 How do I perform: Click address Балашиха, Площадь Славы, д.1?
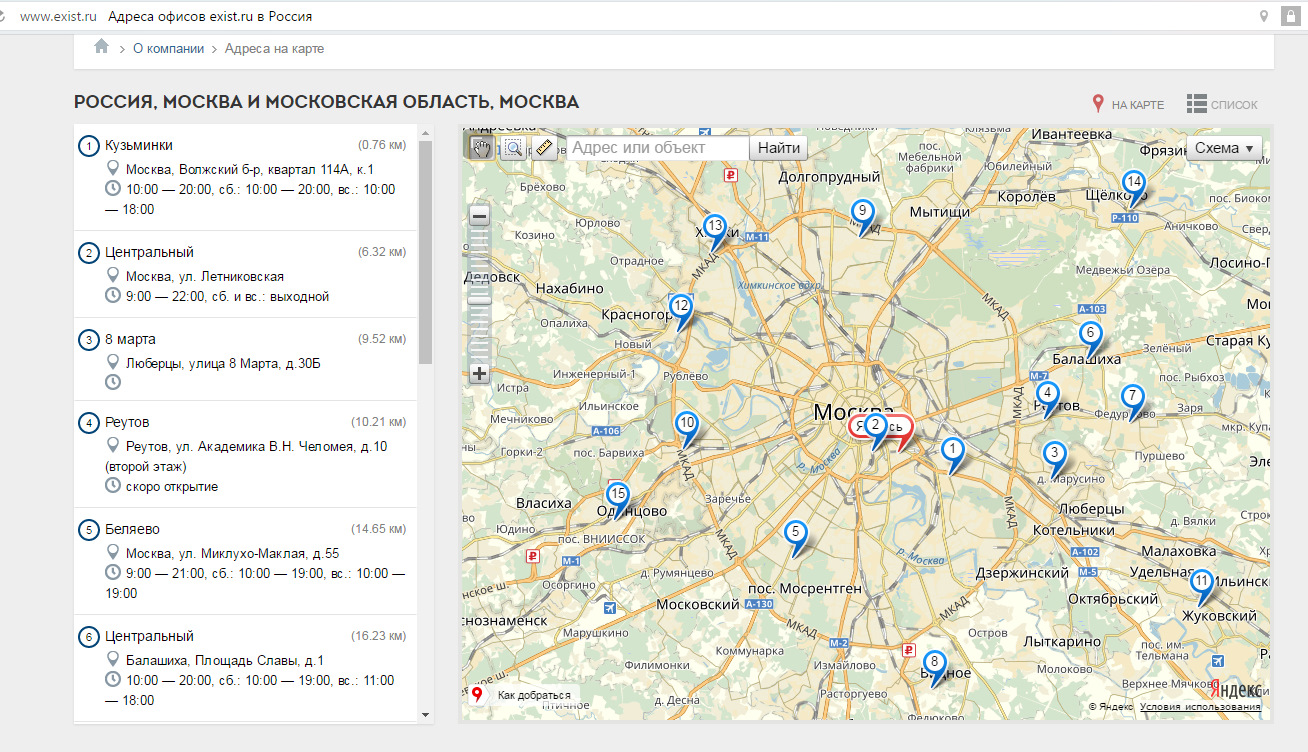225,661
